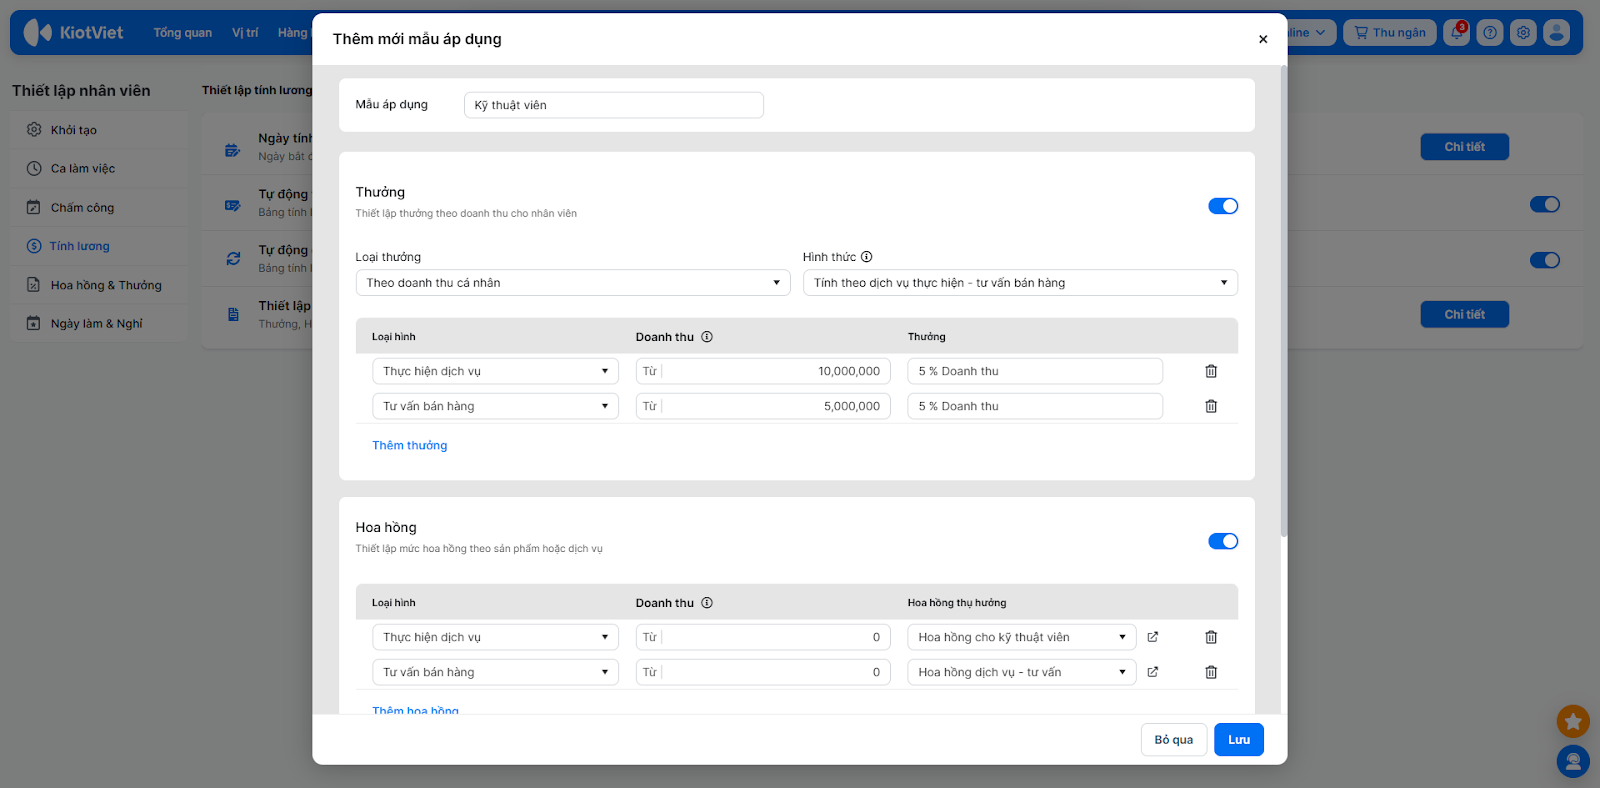Click the 'Lưu' save button
Screen dimensions: 1600x788
pos(1239,740)
